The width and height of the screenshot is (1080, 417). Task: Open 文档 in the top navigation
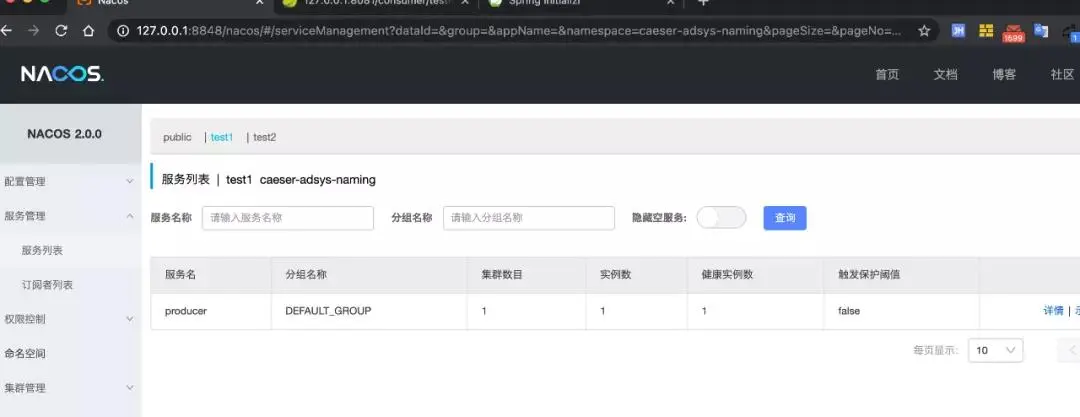coord(946,74)
